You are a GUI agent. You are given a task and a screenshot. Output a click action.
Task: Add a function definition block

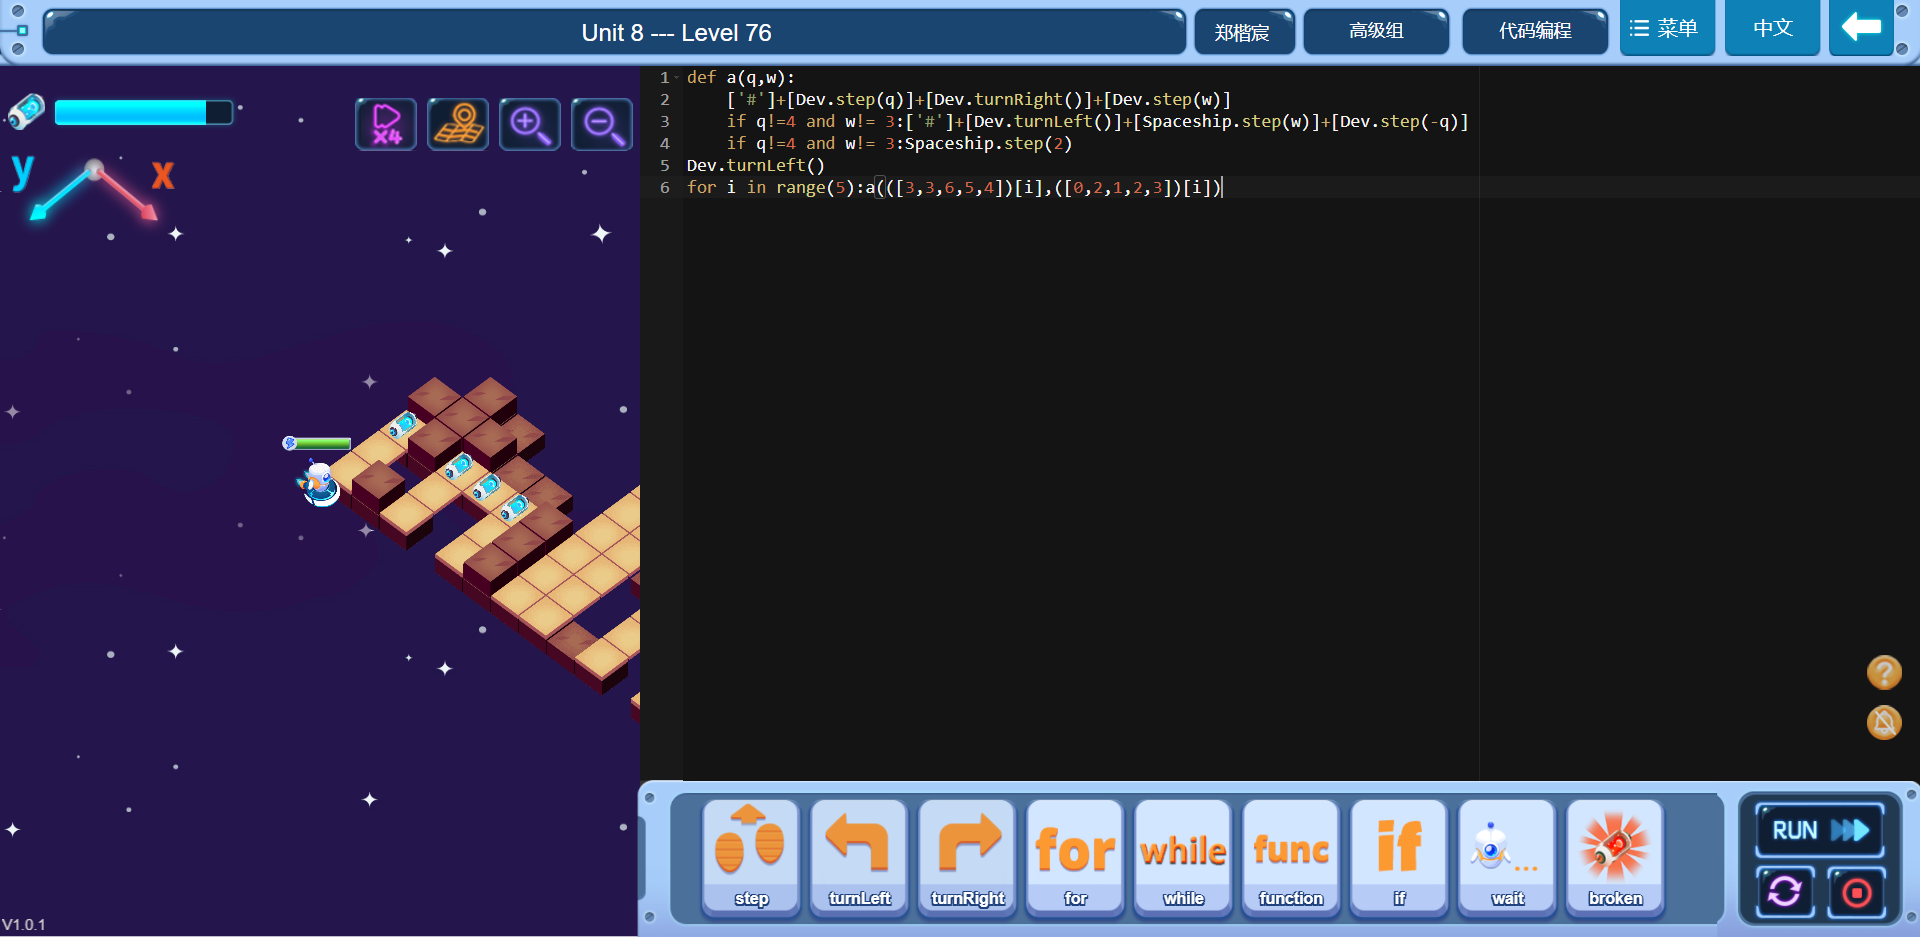pyautogui.click(x=1291, y=857)
